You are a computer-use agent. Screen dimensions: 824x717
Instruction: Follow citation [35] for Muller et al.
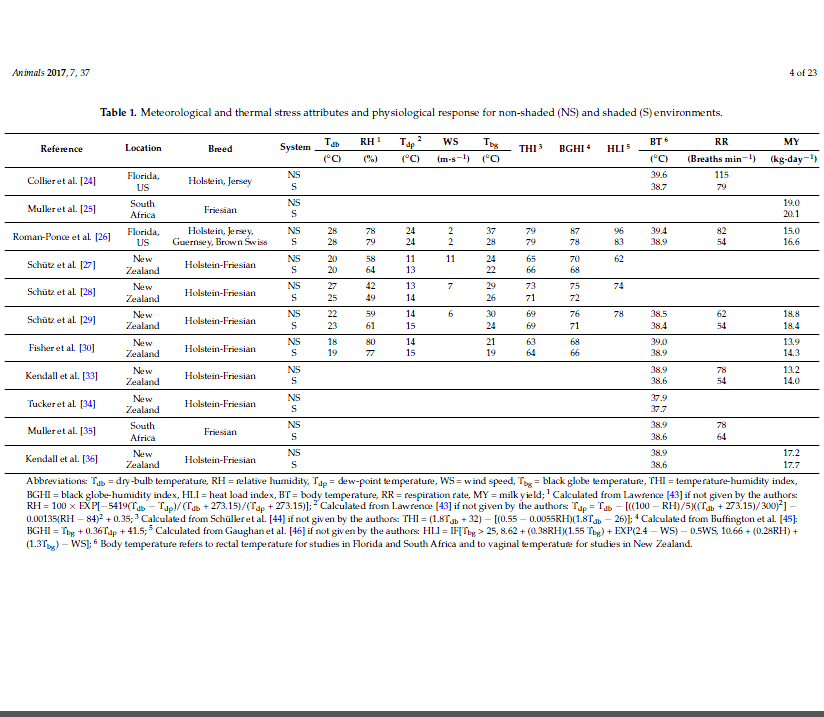(88, 432)
